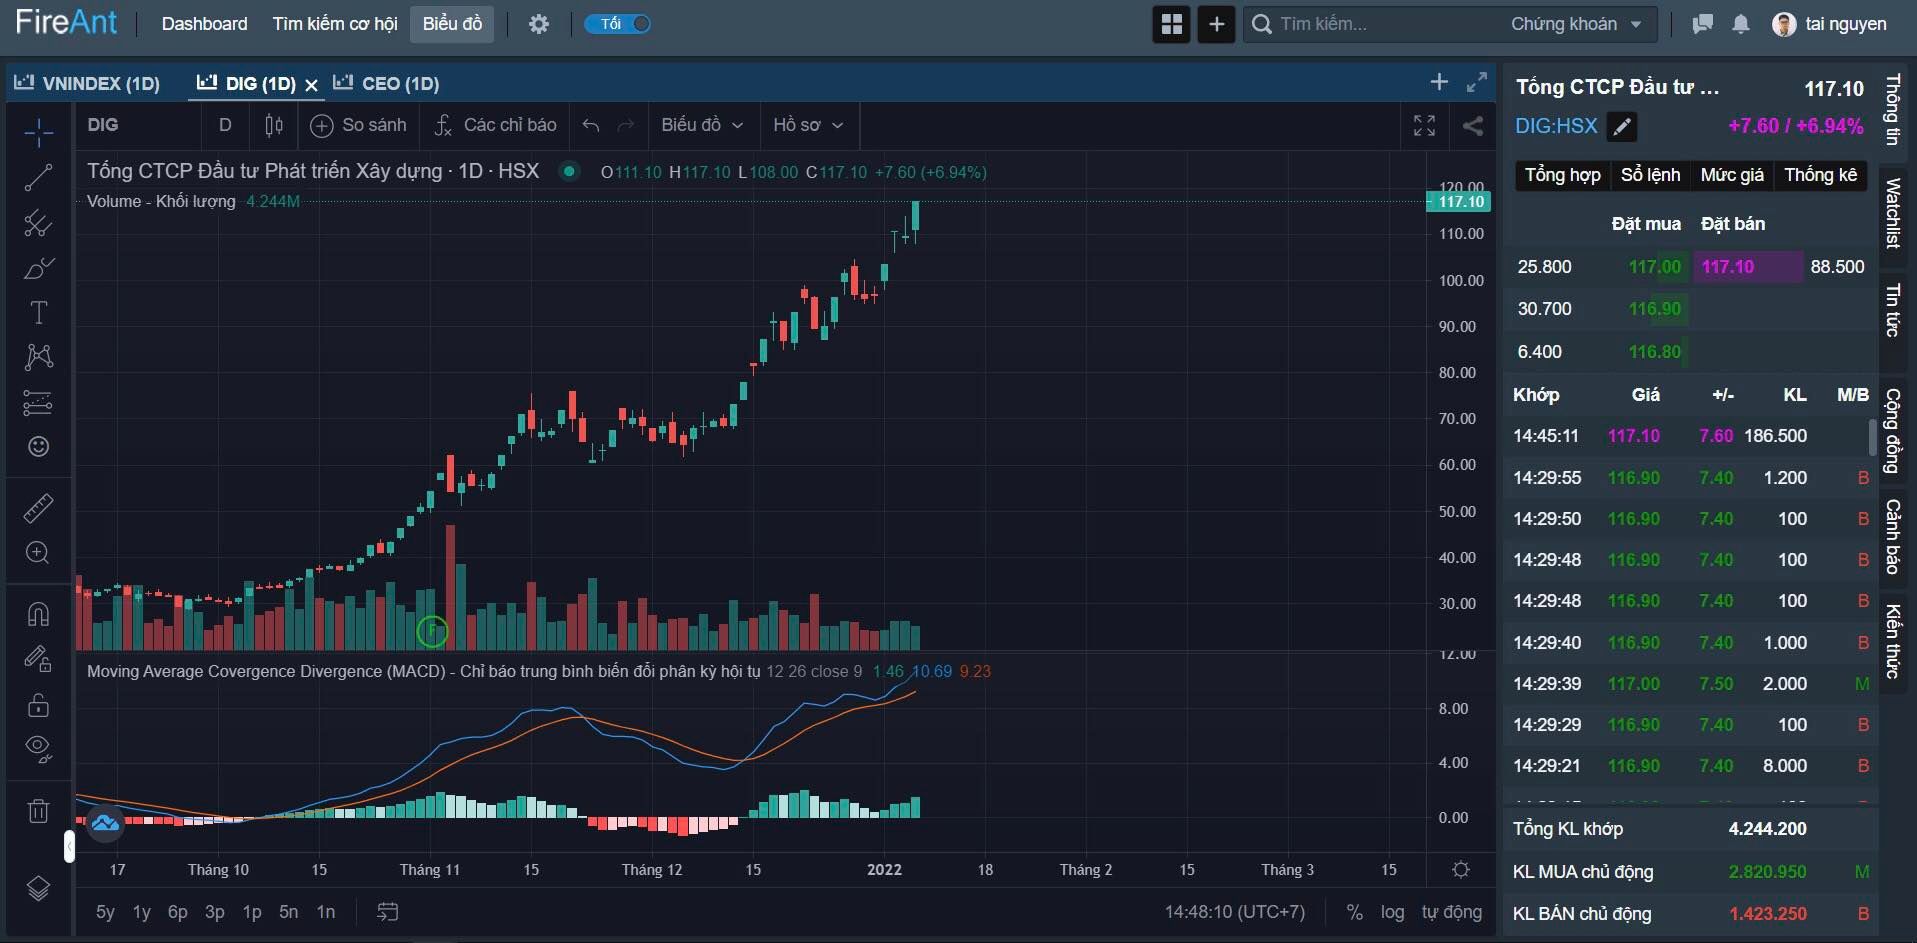The width and height of the screenshot is (1917, 943).
Task: Open the notifications bell
Action: [1741, 24]
